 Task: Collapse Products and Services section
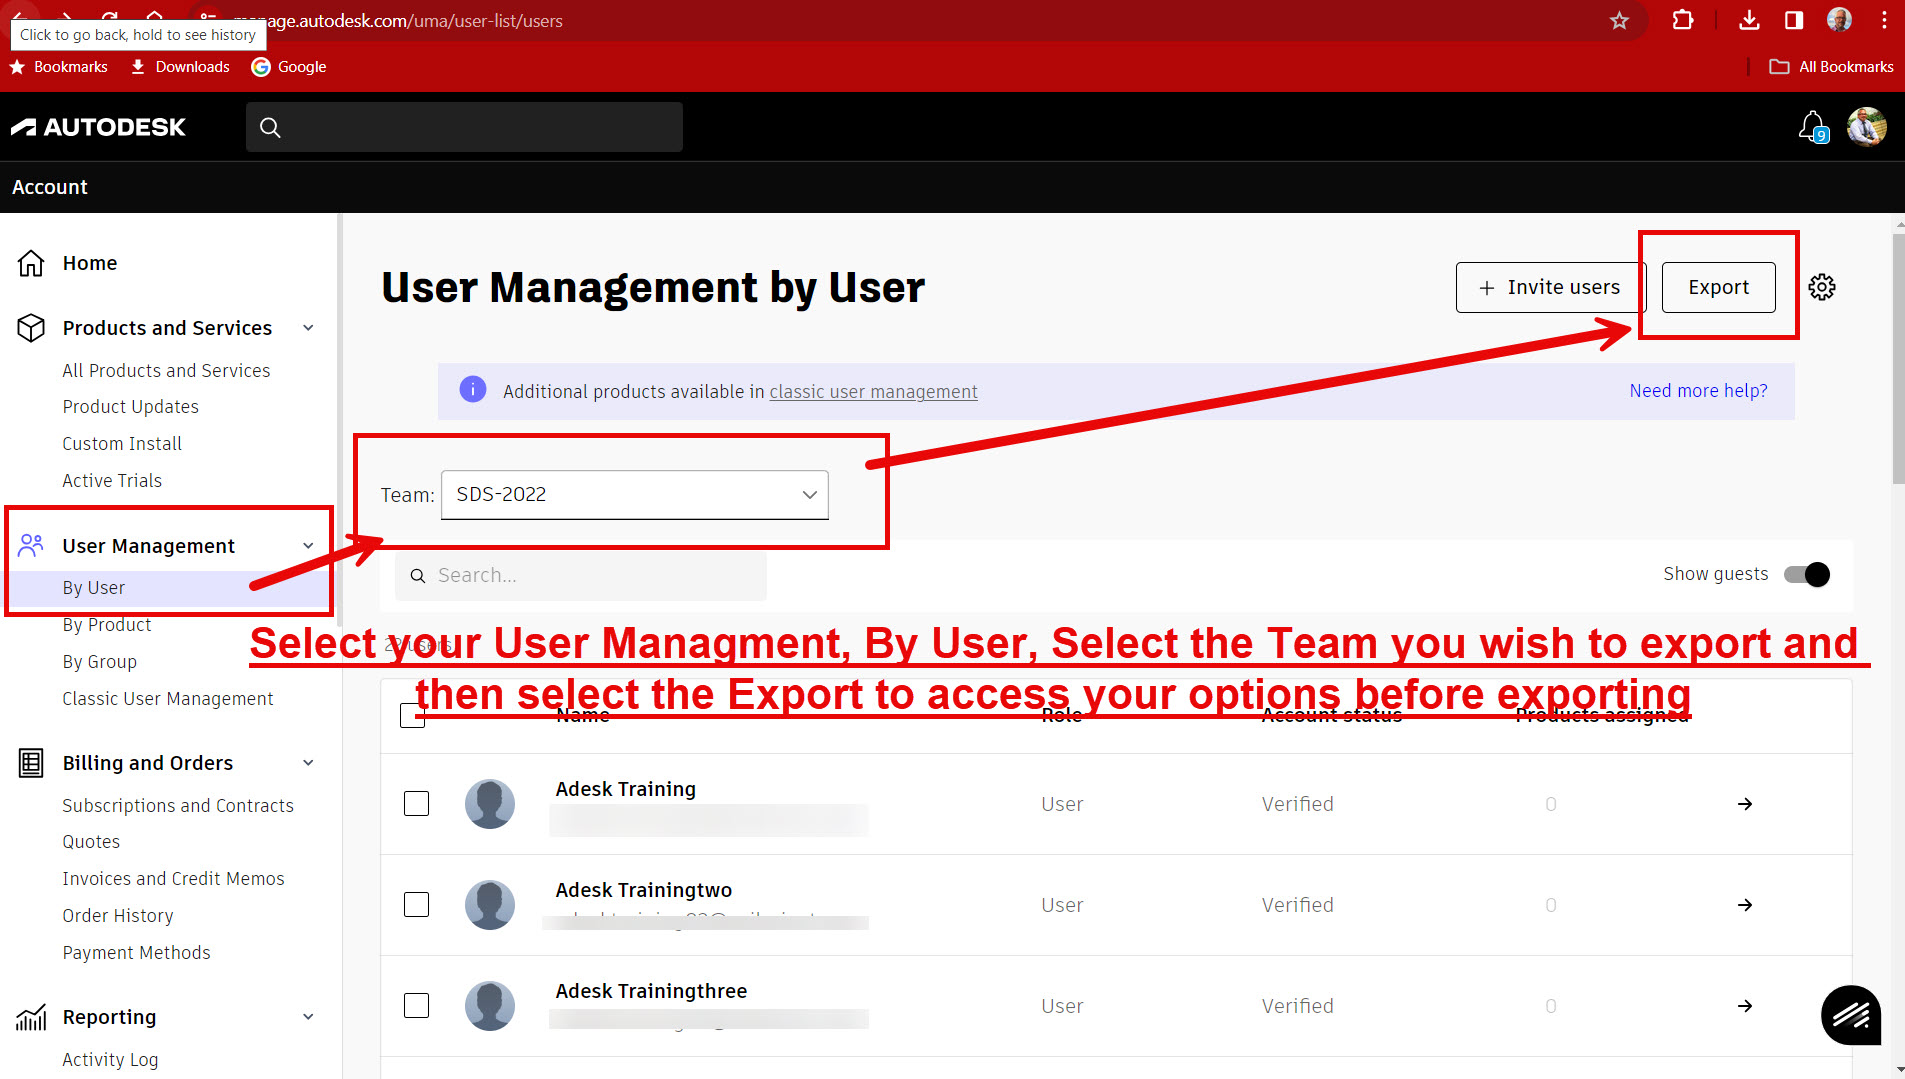(309, 328)
